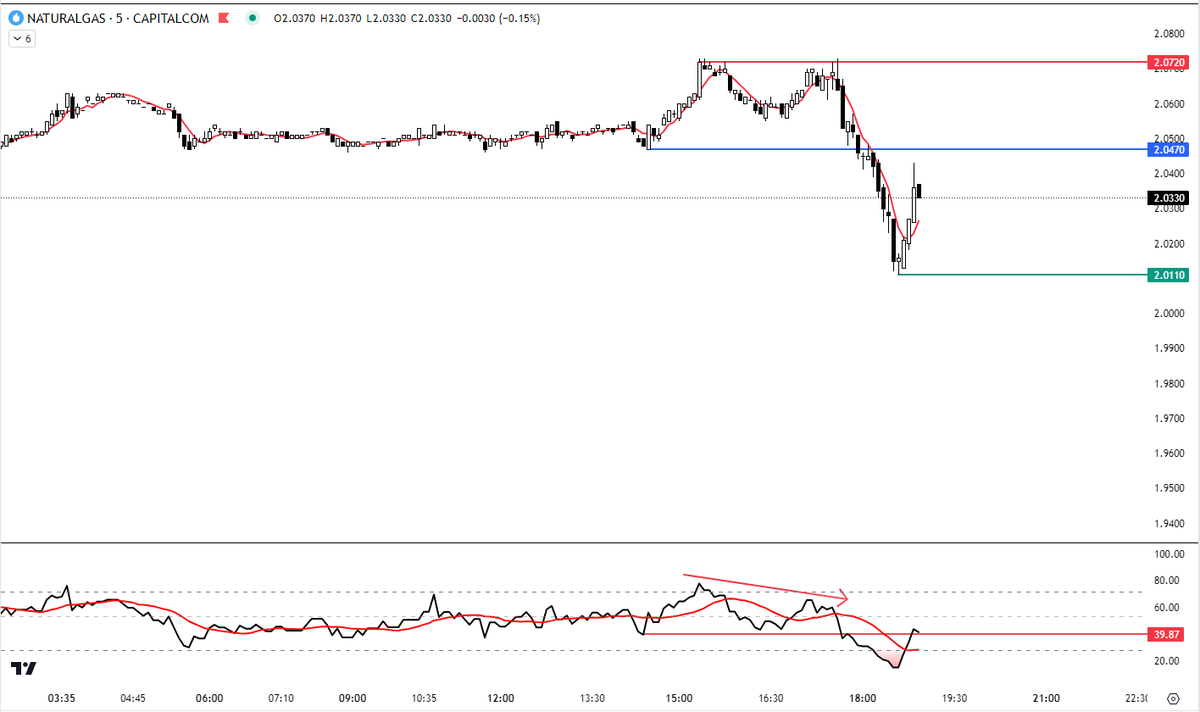Click the 19:30 time axis label
Image resolution: width=1200 pixels, height=712 pixels.
click(x=954, y=699)
